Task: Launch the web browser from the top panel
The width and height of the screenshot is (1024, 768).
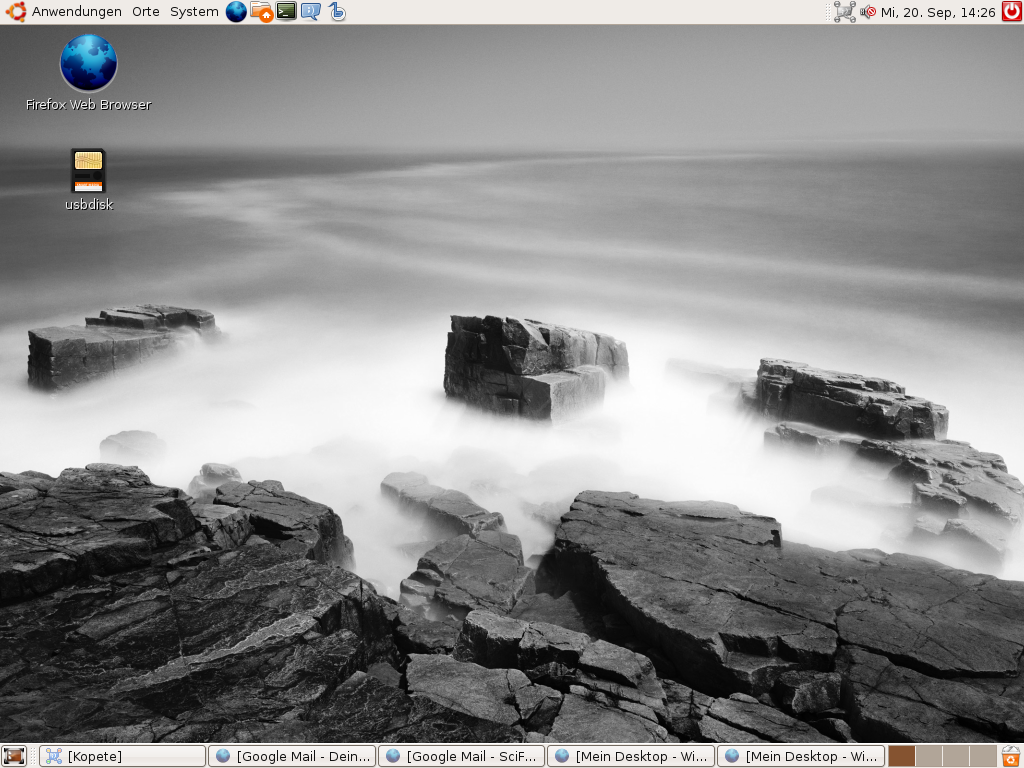Action: pyautogui.click(x=236, y=12)
